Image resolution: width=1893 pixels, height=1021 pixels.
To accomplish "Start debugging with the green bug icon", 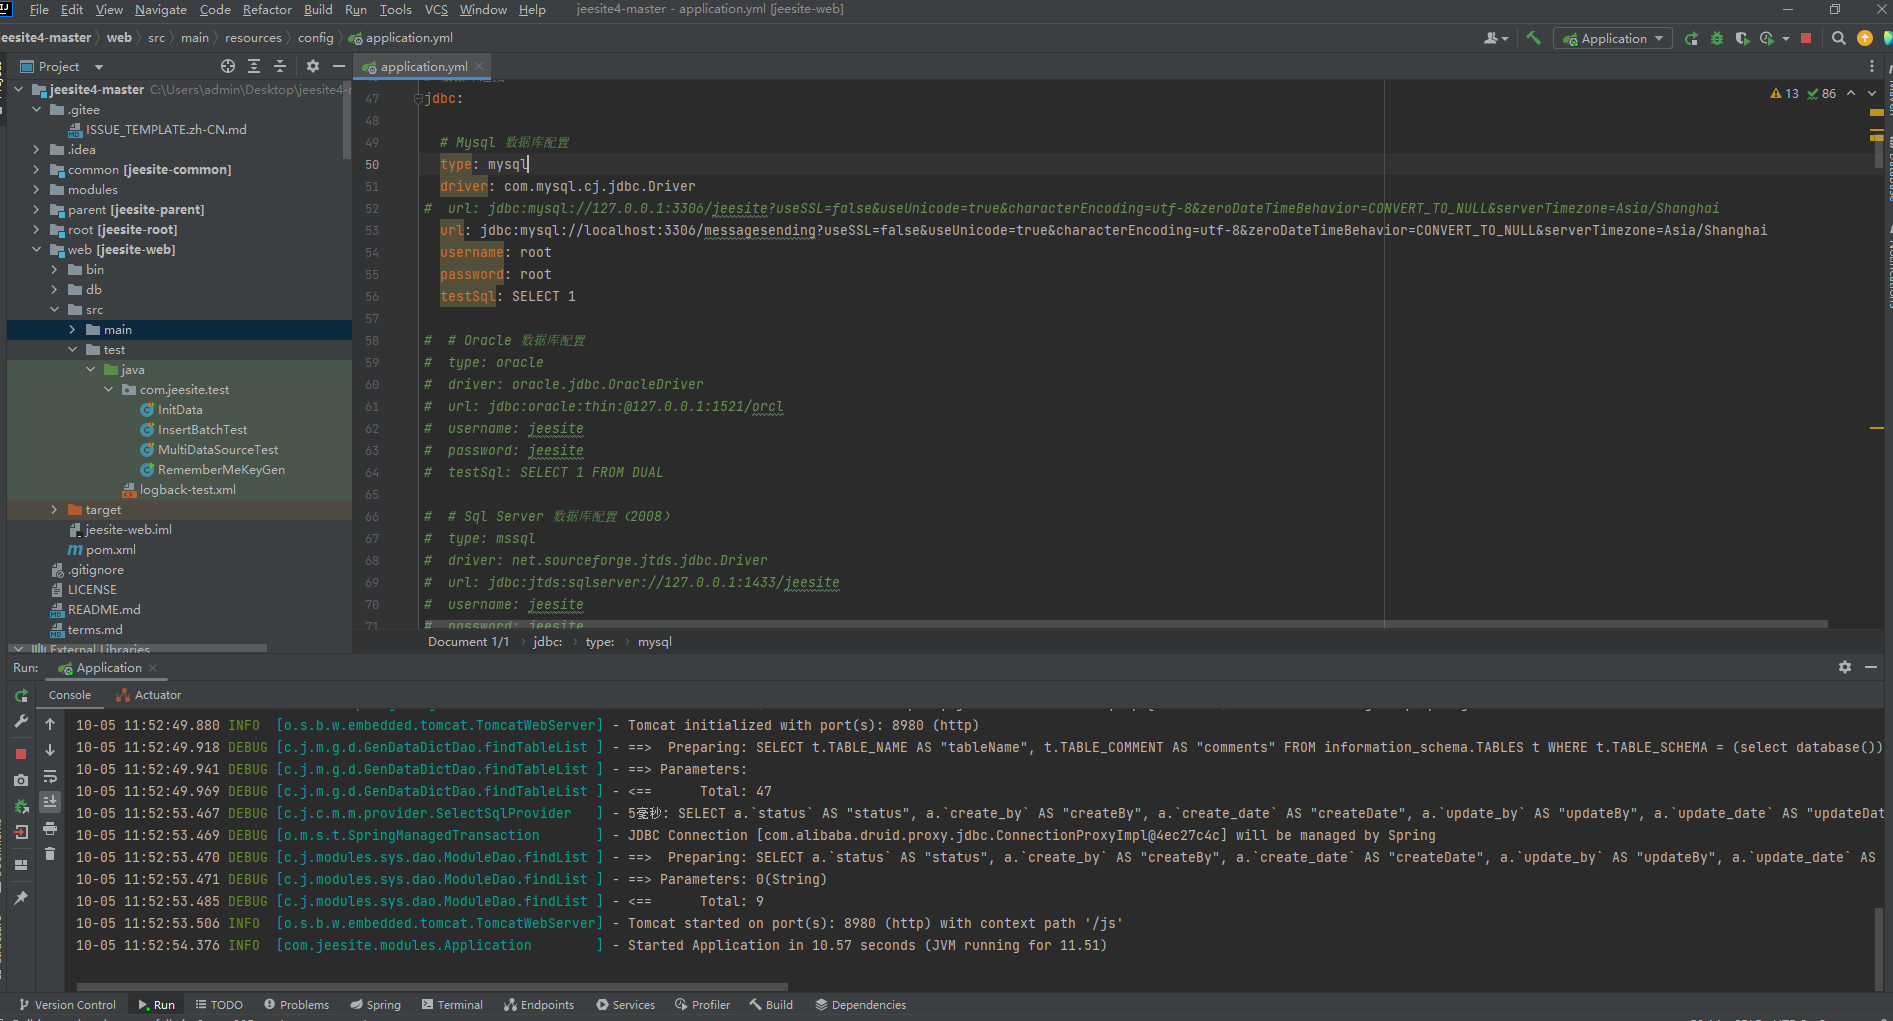I will coord(1717,38).
